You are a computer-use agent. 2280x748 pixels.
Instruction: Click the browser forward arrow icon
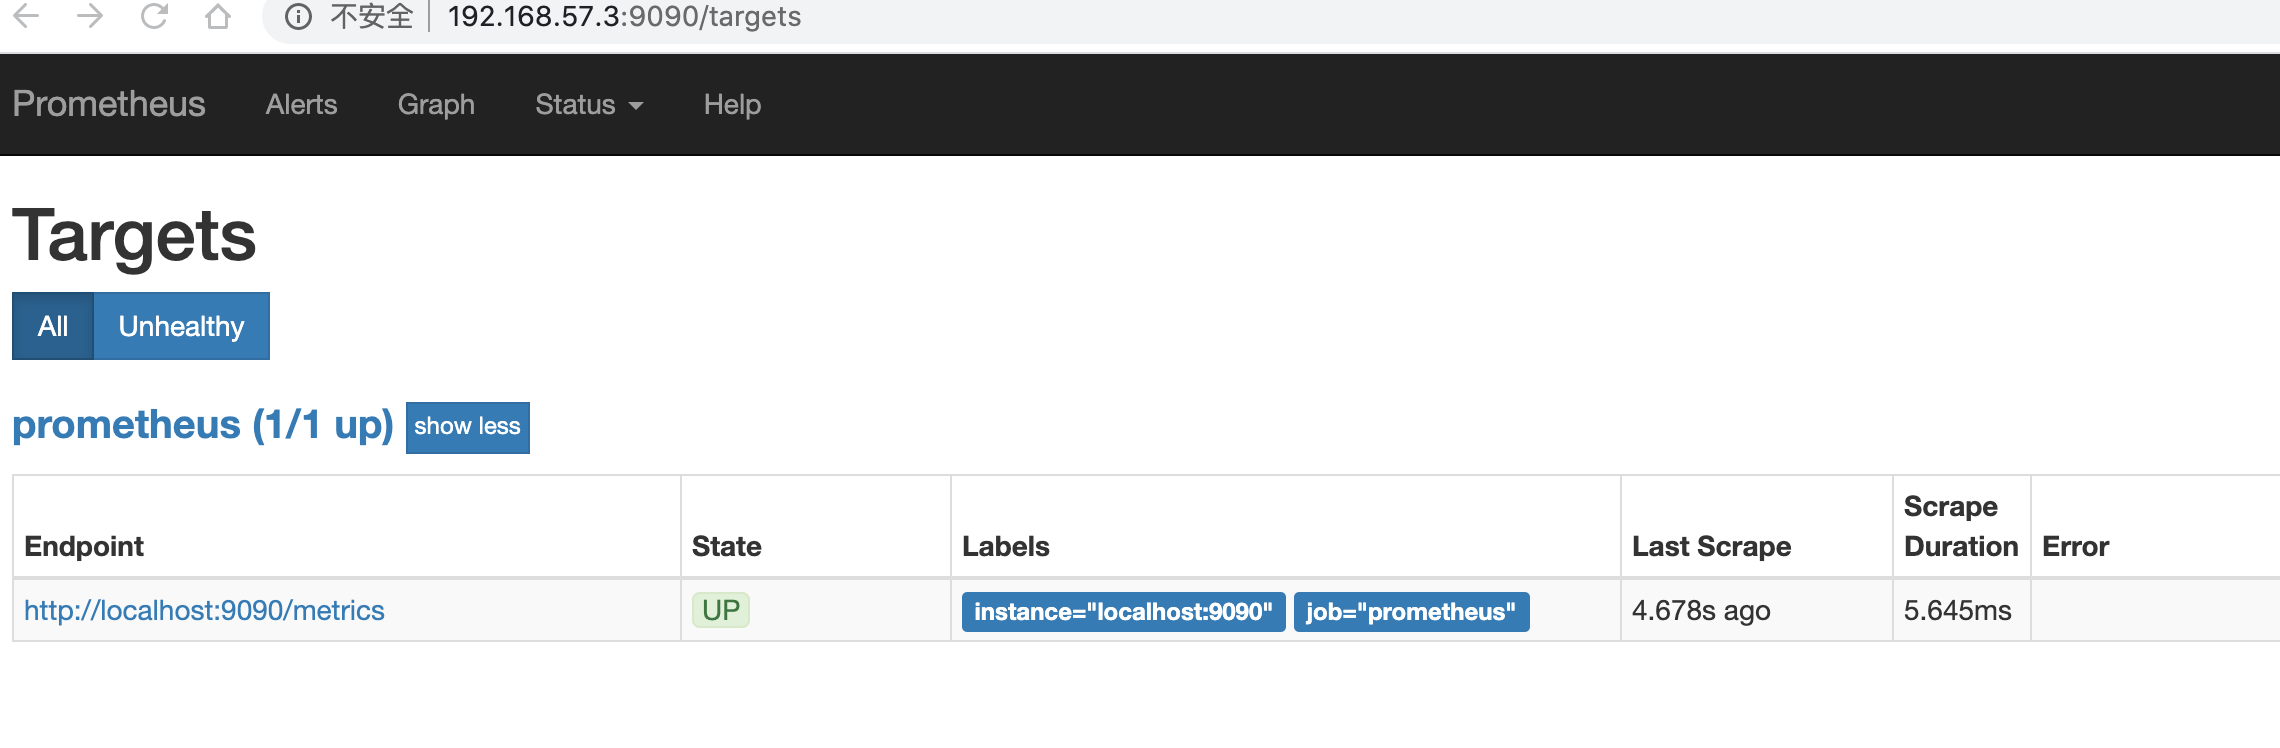point(90,15)
